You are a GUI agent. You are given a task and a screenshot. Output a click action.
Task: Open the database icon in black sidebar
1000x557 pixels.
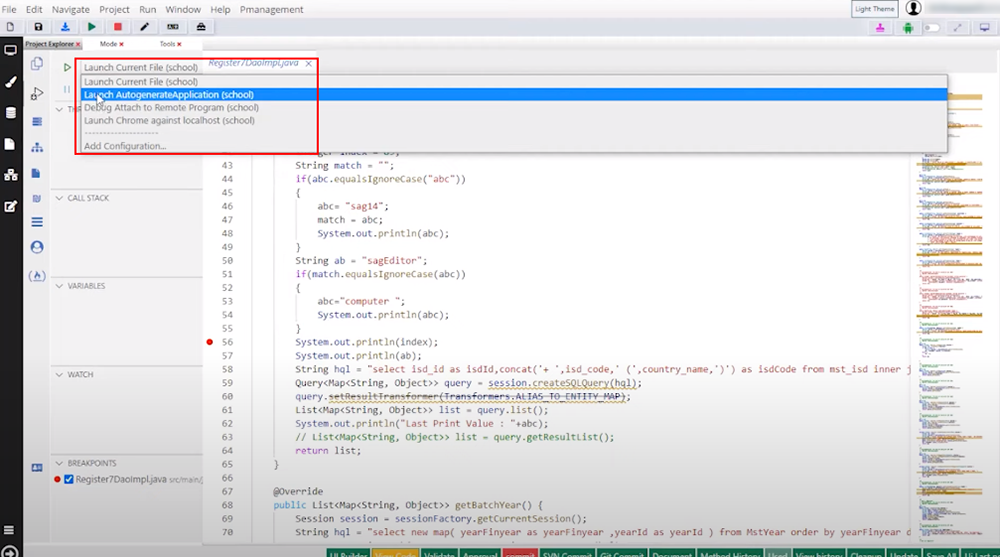coord(11,113)
